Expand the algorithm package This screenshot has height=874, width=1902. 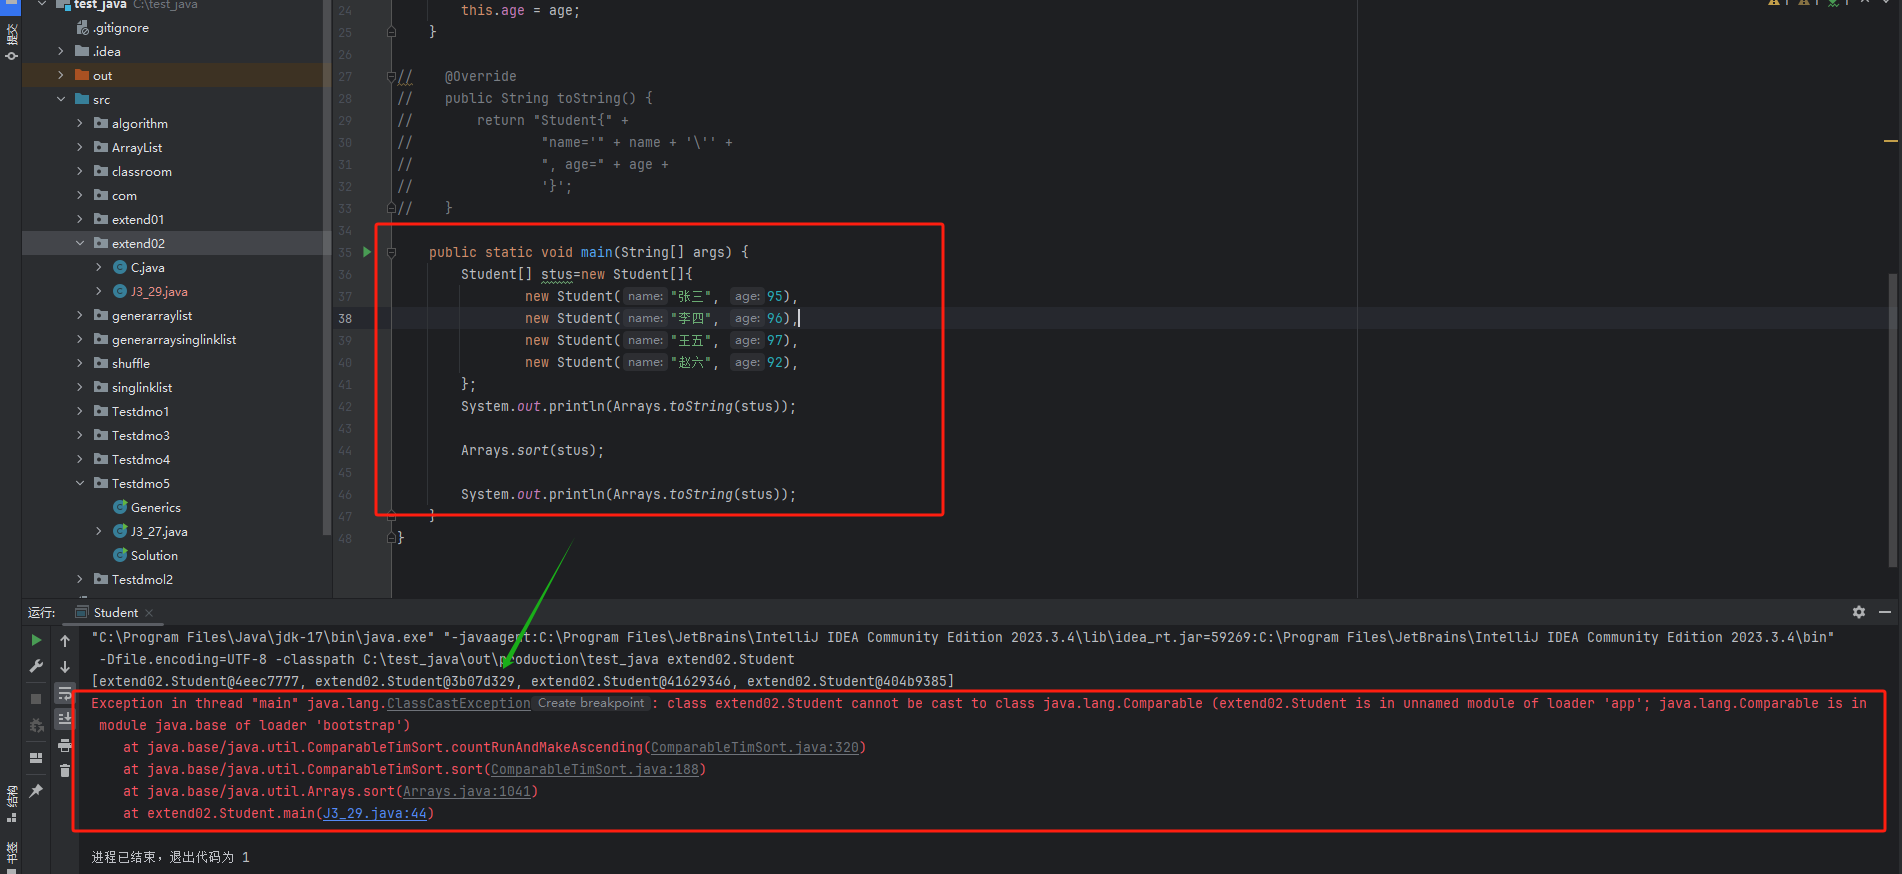click(80, 123)
